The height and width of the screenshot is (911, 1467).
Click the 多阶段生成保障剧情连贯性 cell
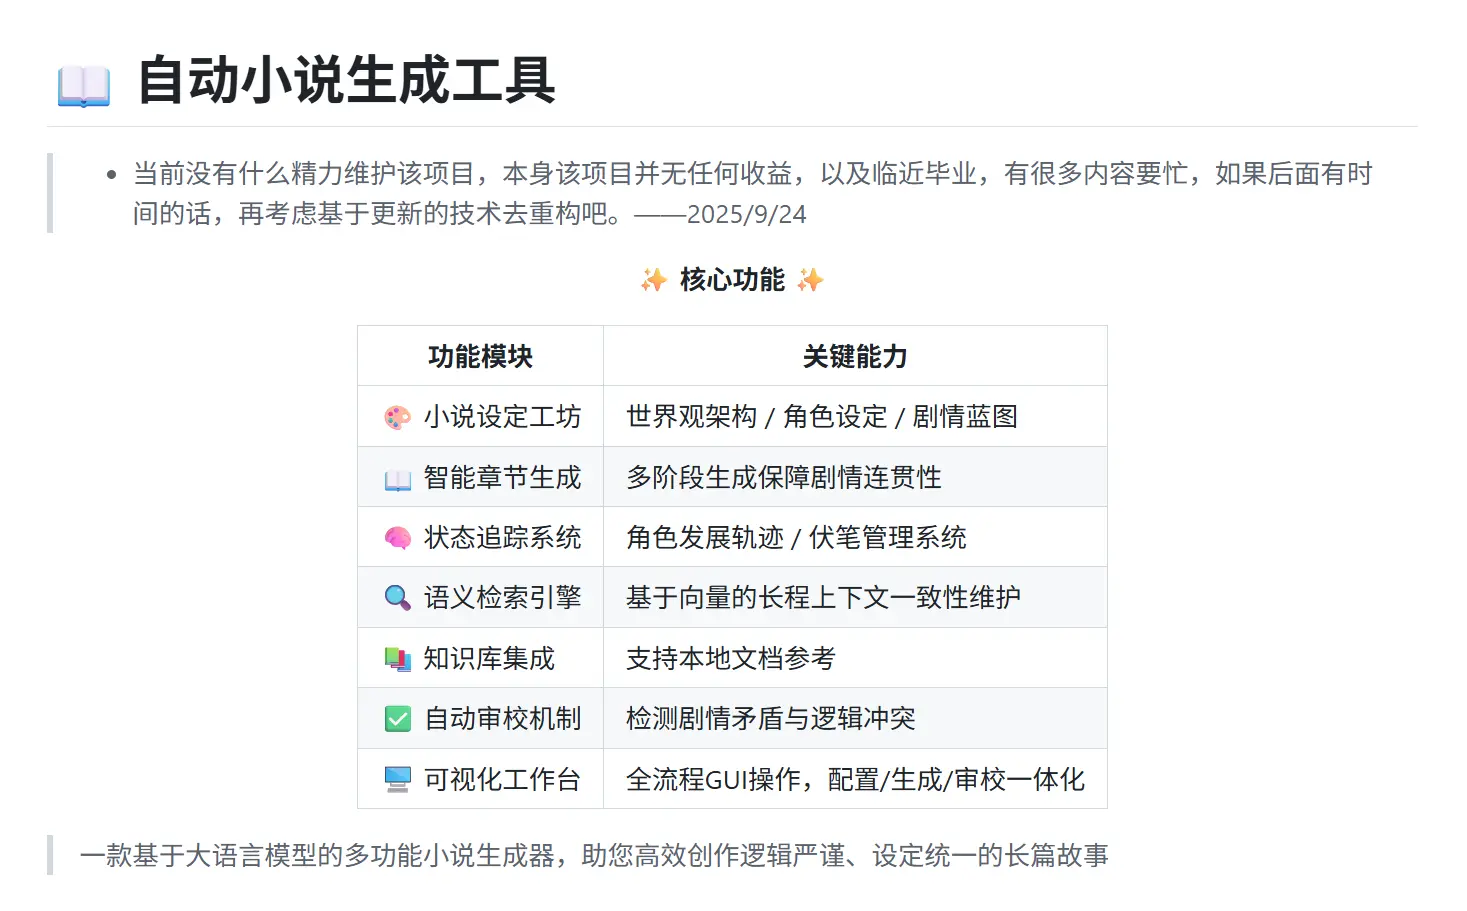pyautogui.click(x=784, y=478)
